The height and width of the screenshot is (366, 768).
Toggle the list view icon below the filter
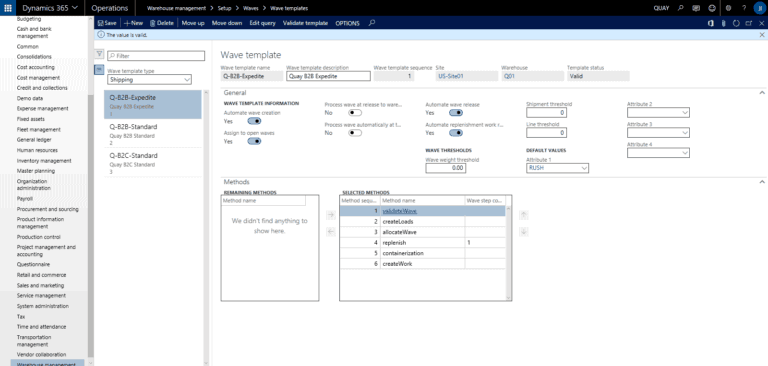pyautogui.click(x=99, y=70)
